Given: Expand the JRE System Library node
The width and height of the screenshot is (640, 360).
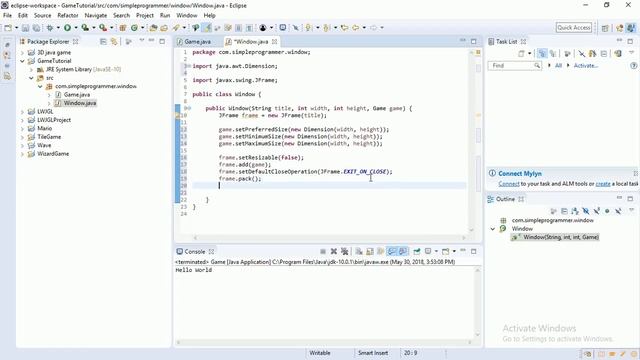Looking at the screenshot, I should point(31,69).
